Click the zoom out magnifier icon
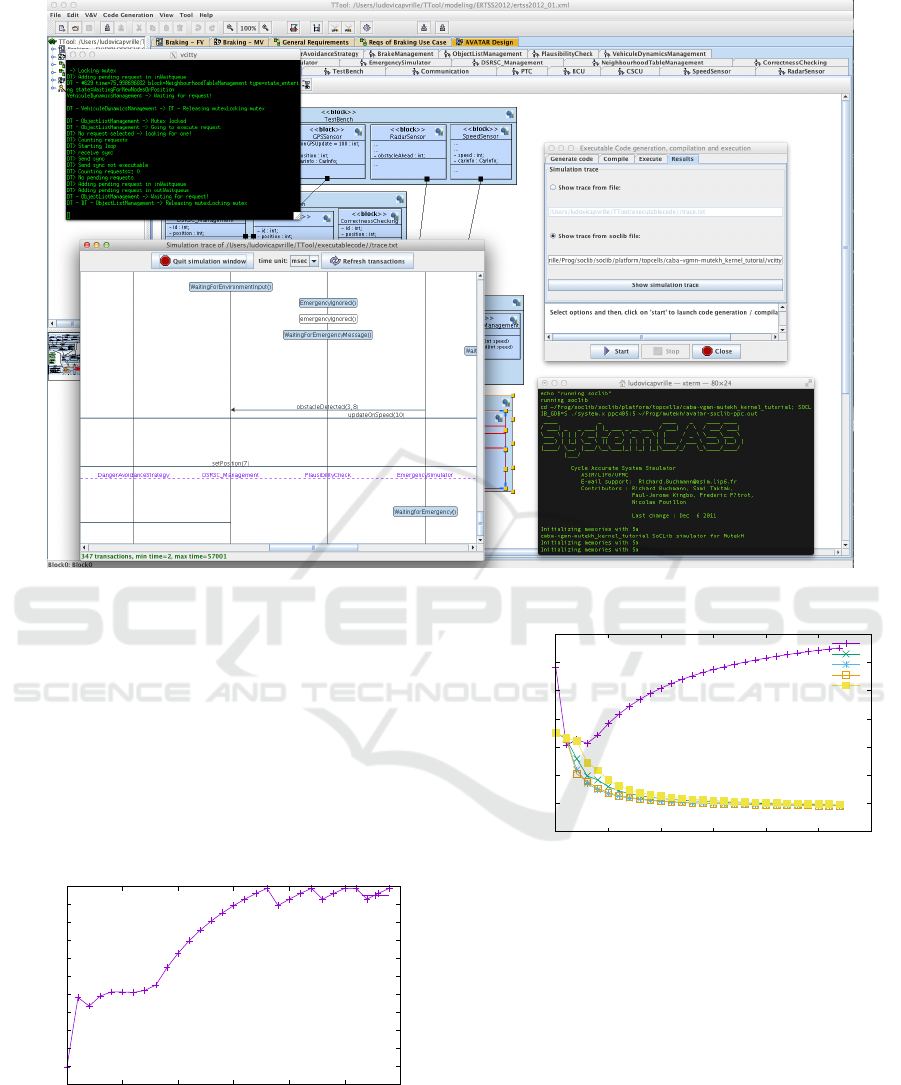Image resolution: width=901 pixels, height=1085 pixels. point(230,28)
